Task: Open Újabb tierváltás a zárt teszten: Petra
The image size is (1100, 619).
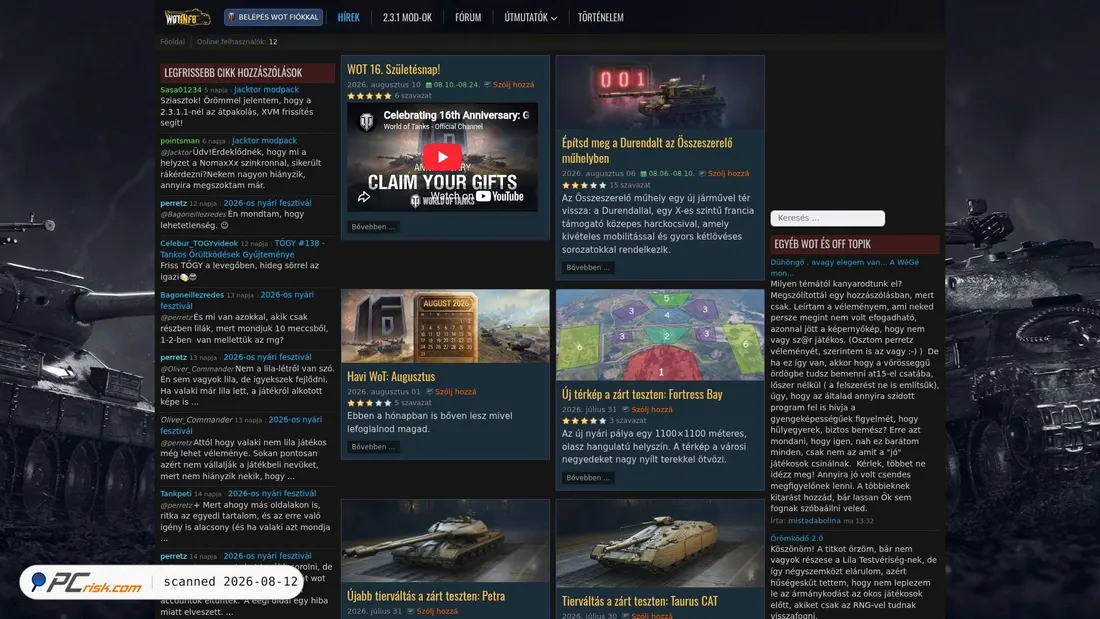Action: tap(426, 595)
